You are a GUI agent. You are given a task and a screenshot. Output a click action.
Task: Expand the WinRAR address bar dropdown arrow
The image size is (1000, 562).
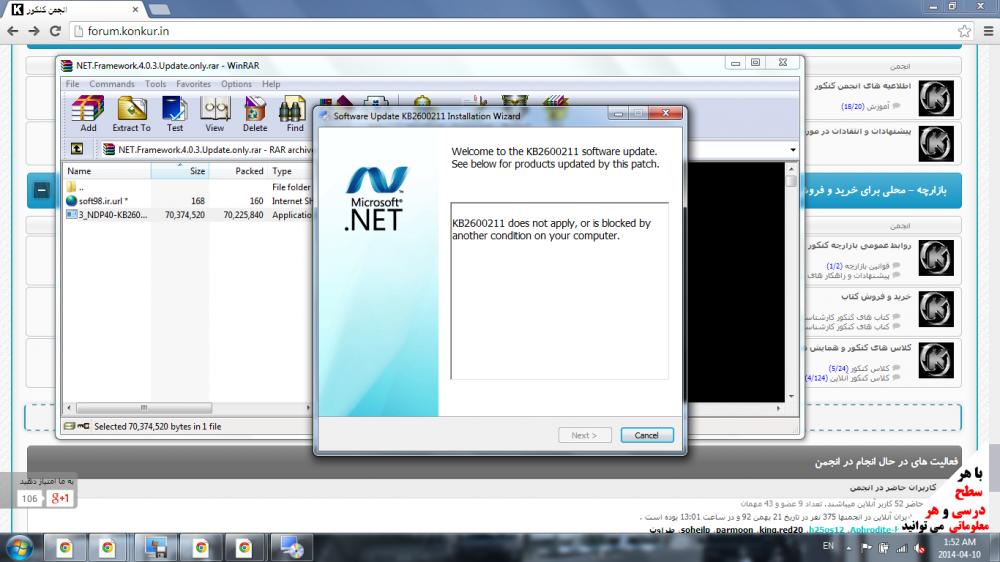(793, 149)
